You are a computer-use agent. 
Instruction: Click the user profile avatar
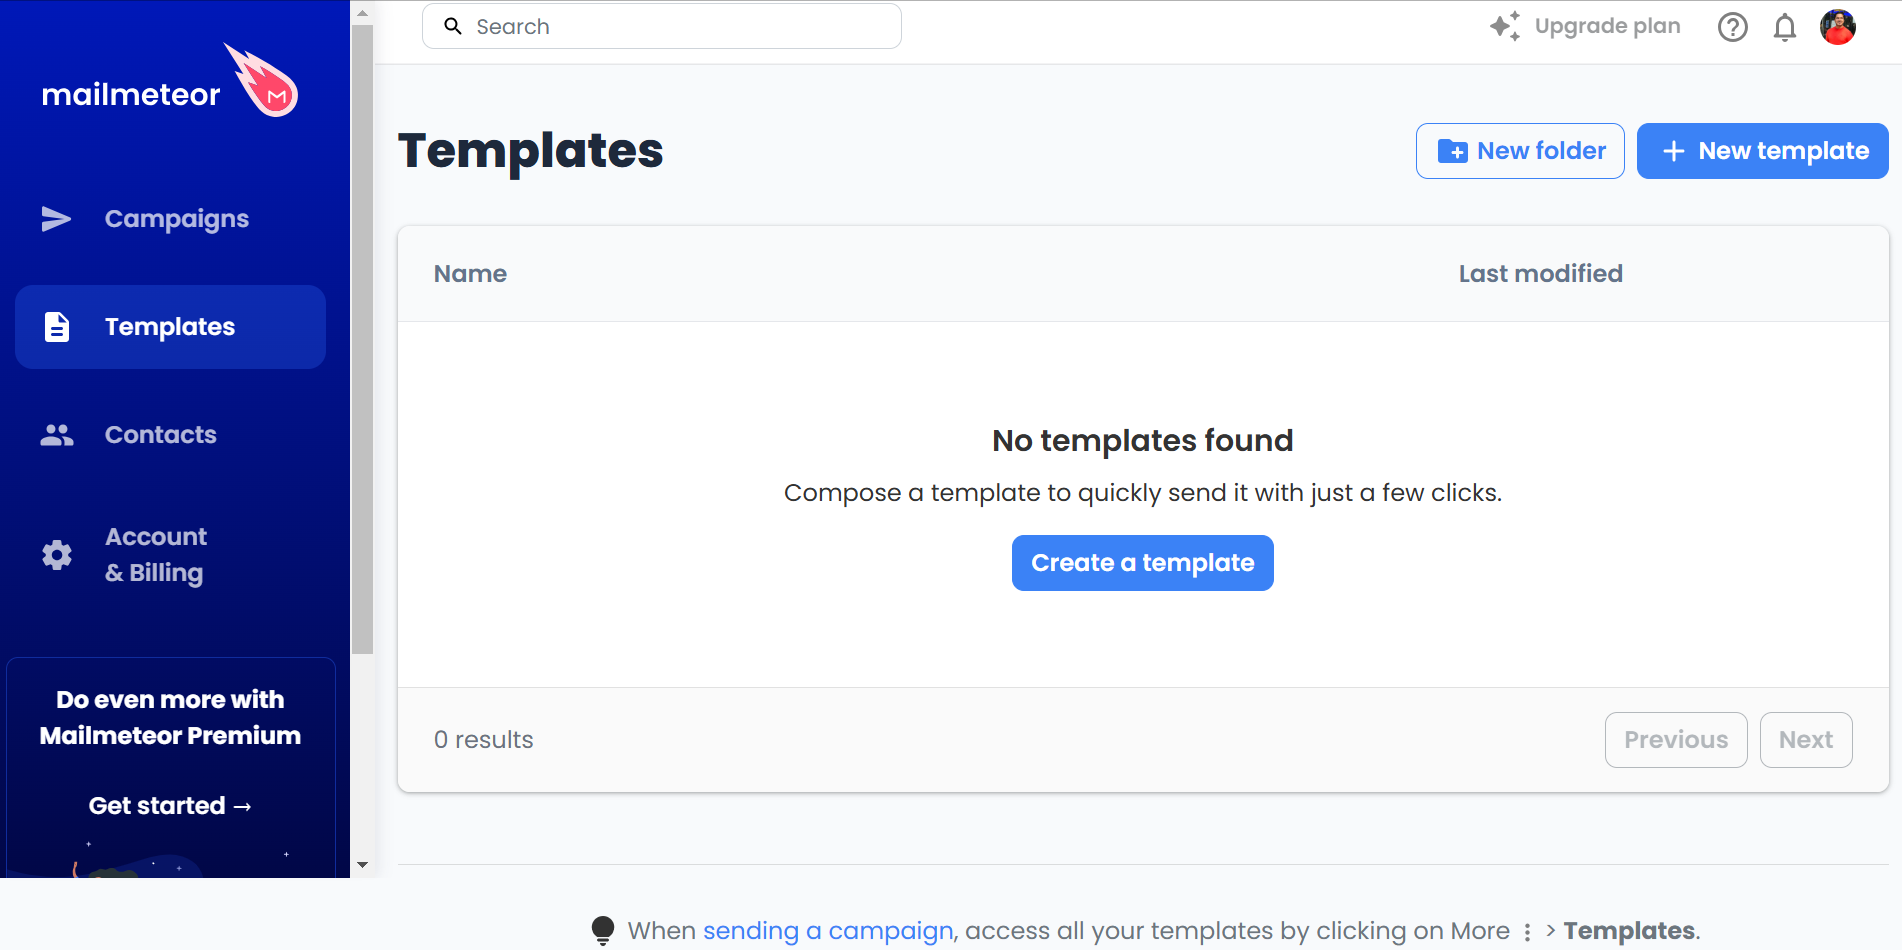pos(1837,27)
